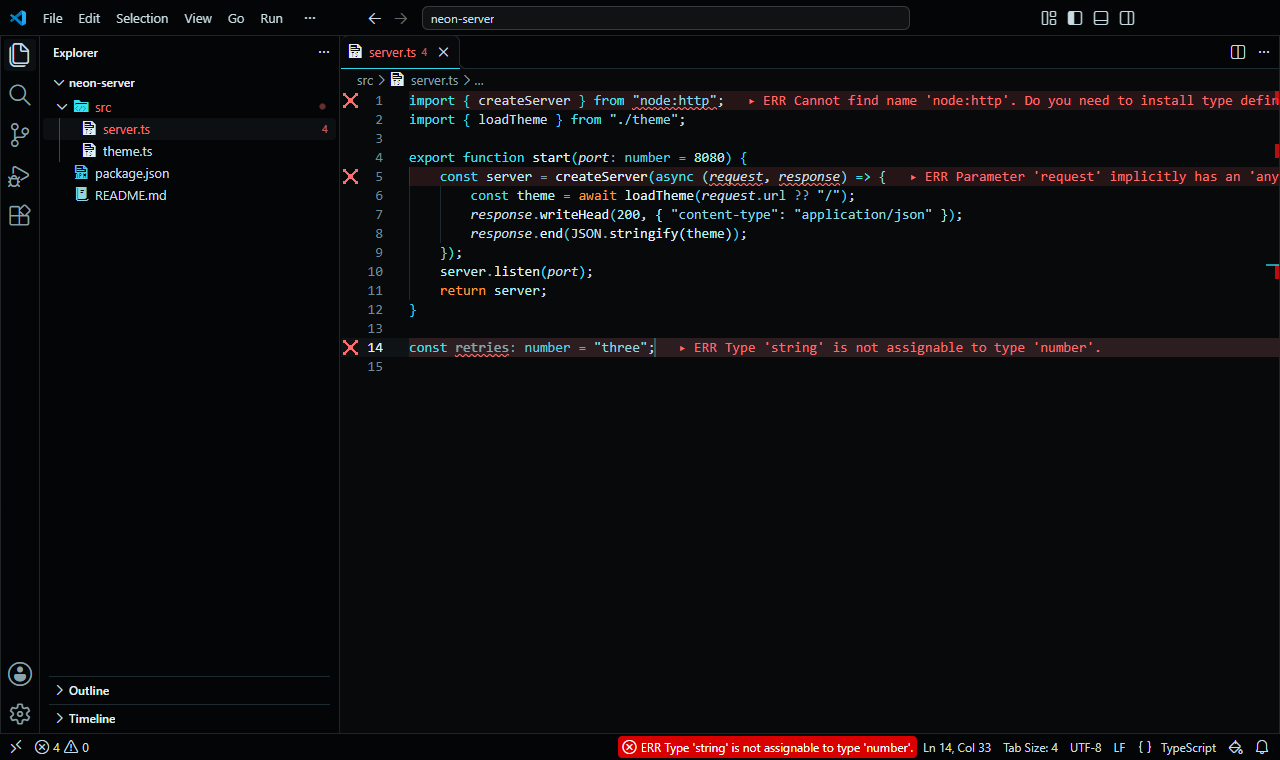Viewport: 1280px width, 760px height.
Task: Click the retries variable on line 14
Action: click(482, 347)
